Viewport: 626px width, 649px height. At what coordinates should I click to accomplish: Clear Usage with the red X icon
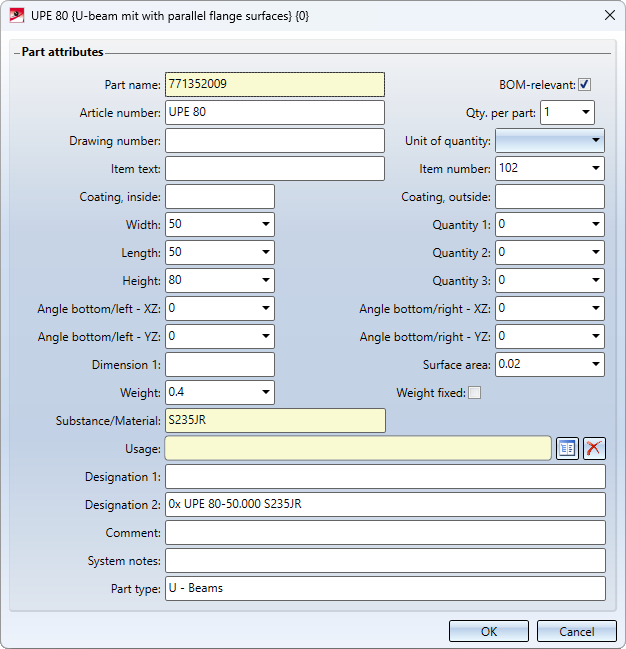594,448
